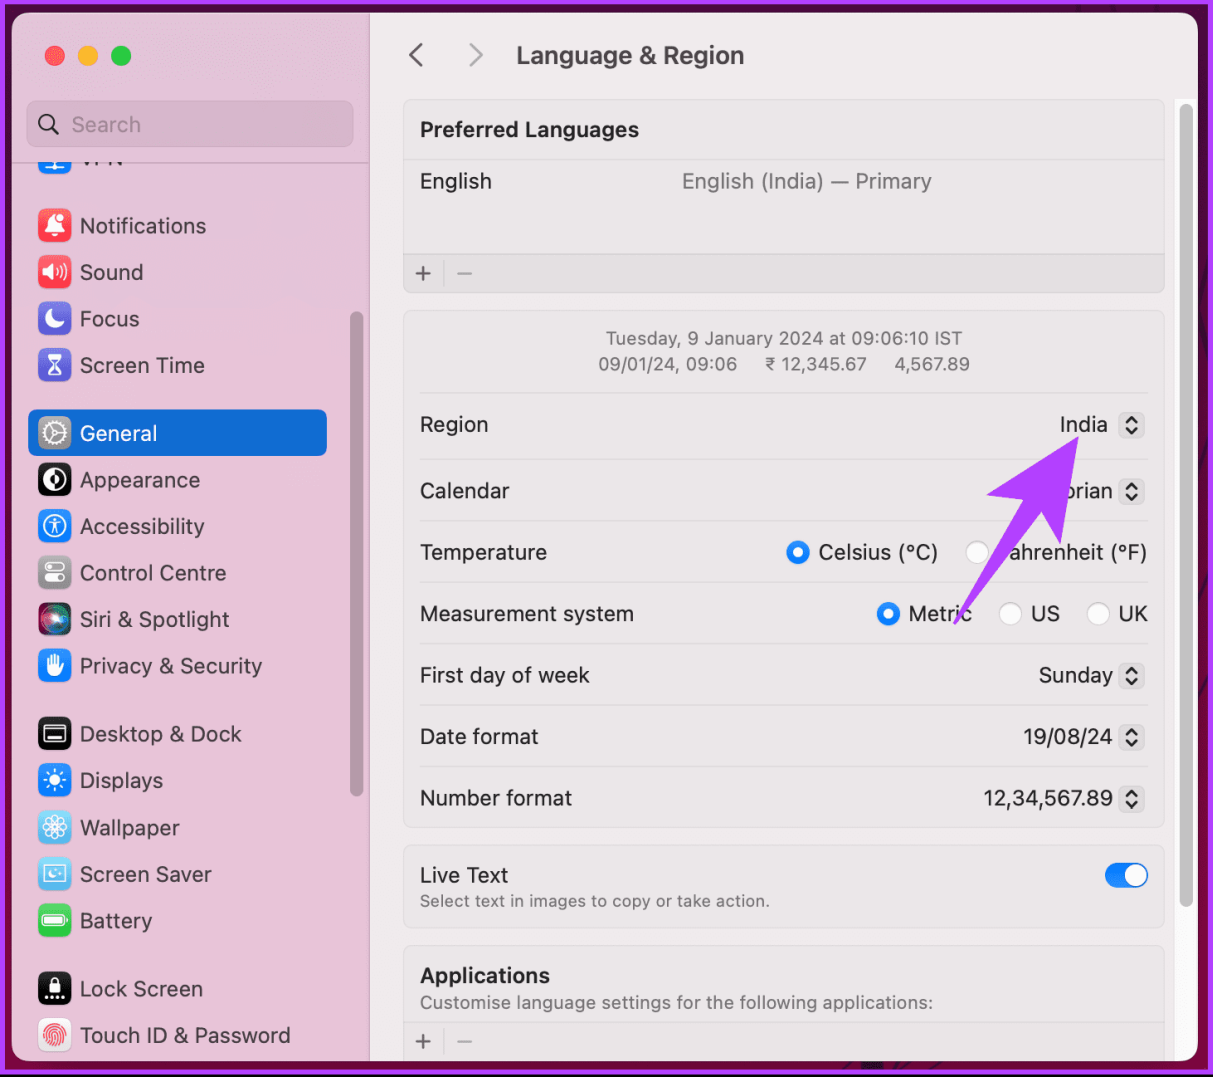1213x1077 pixels.
Task: Select Metric measurement system
Action: tap(888, 614)
